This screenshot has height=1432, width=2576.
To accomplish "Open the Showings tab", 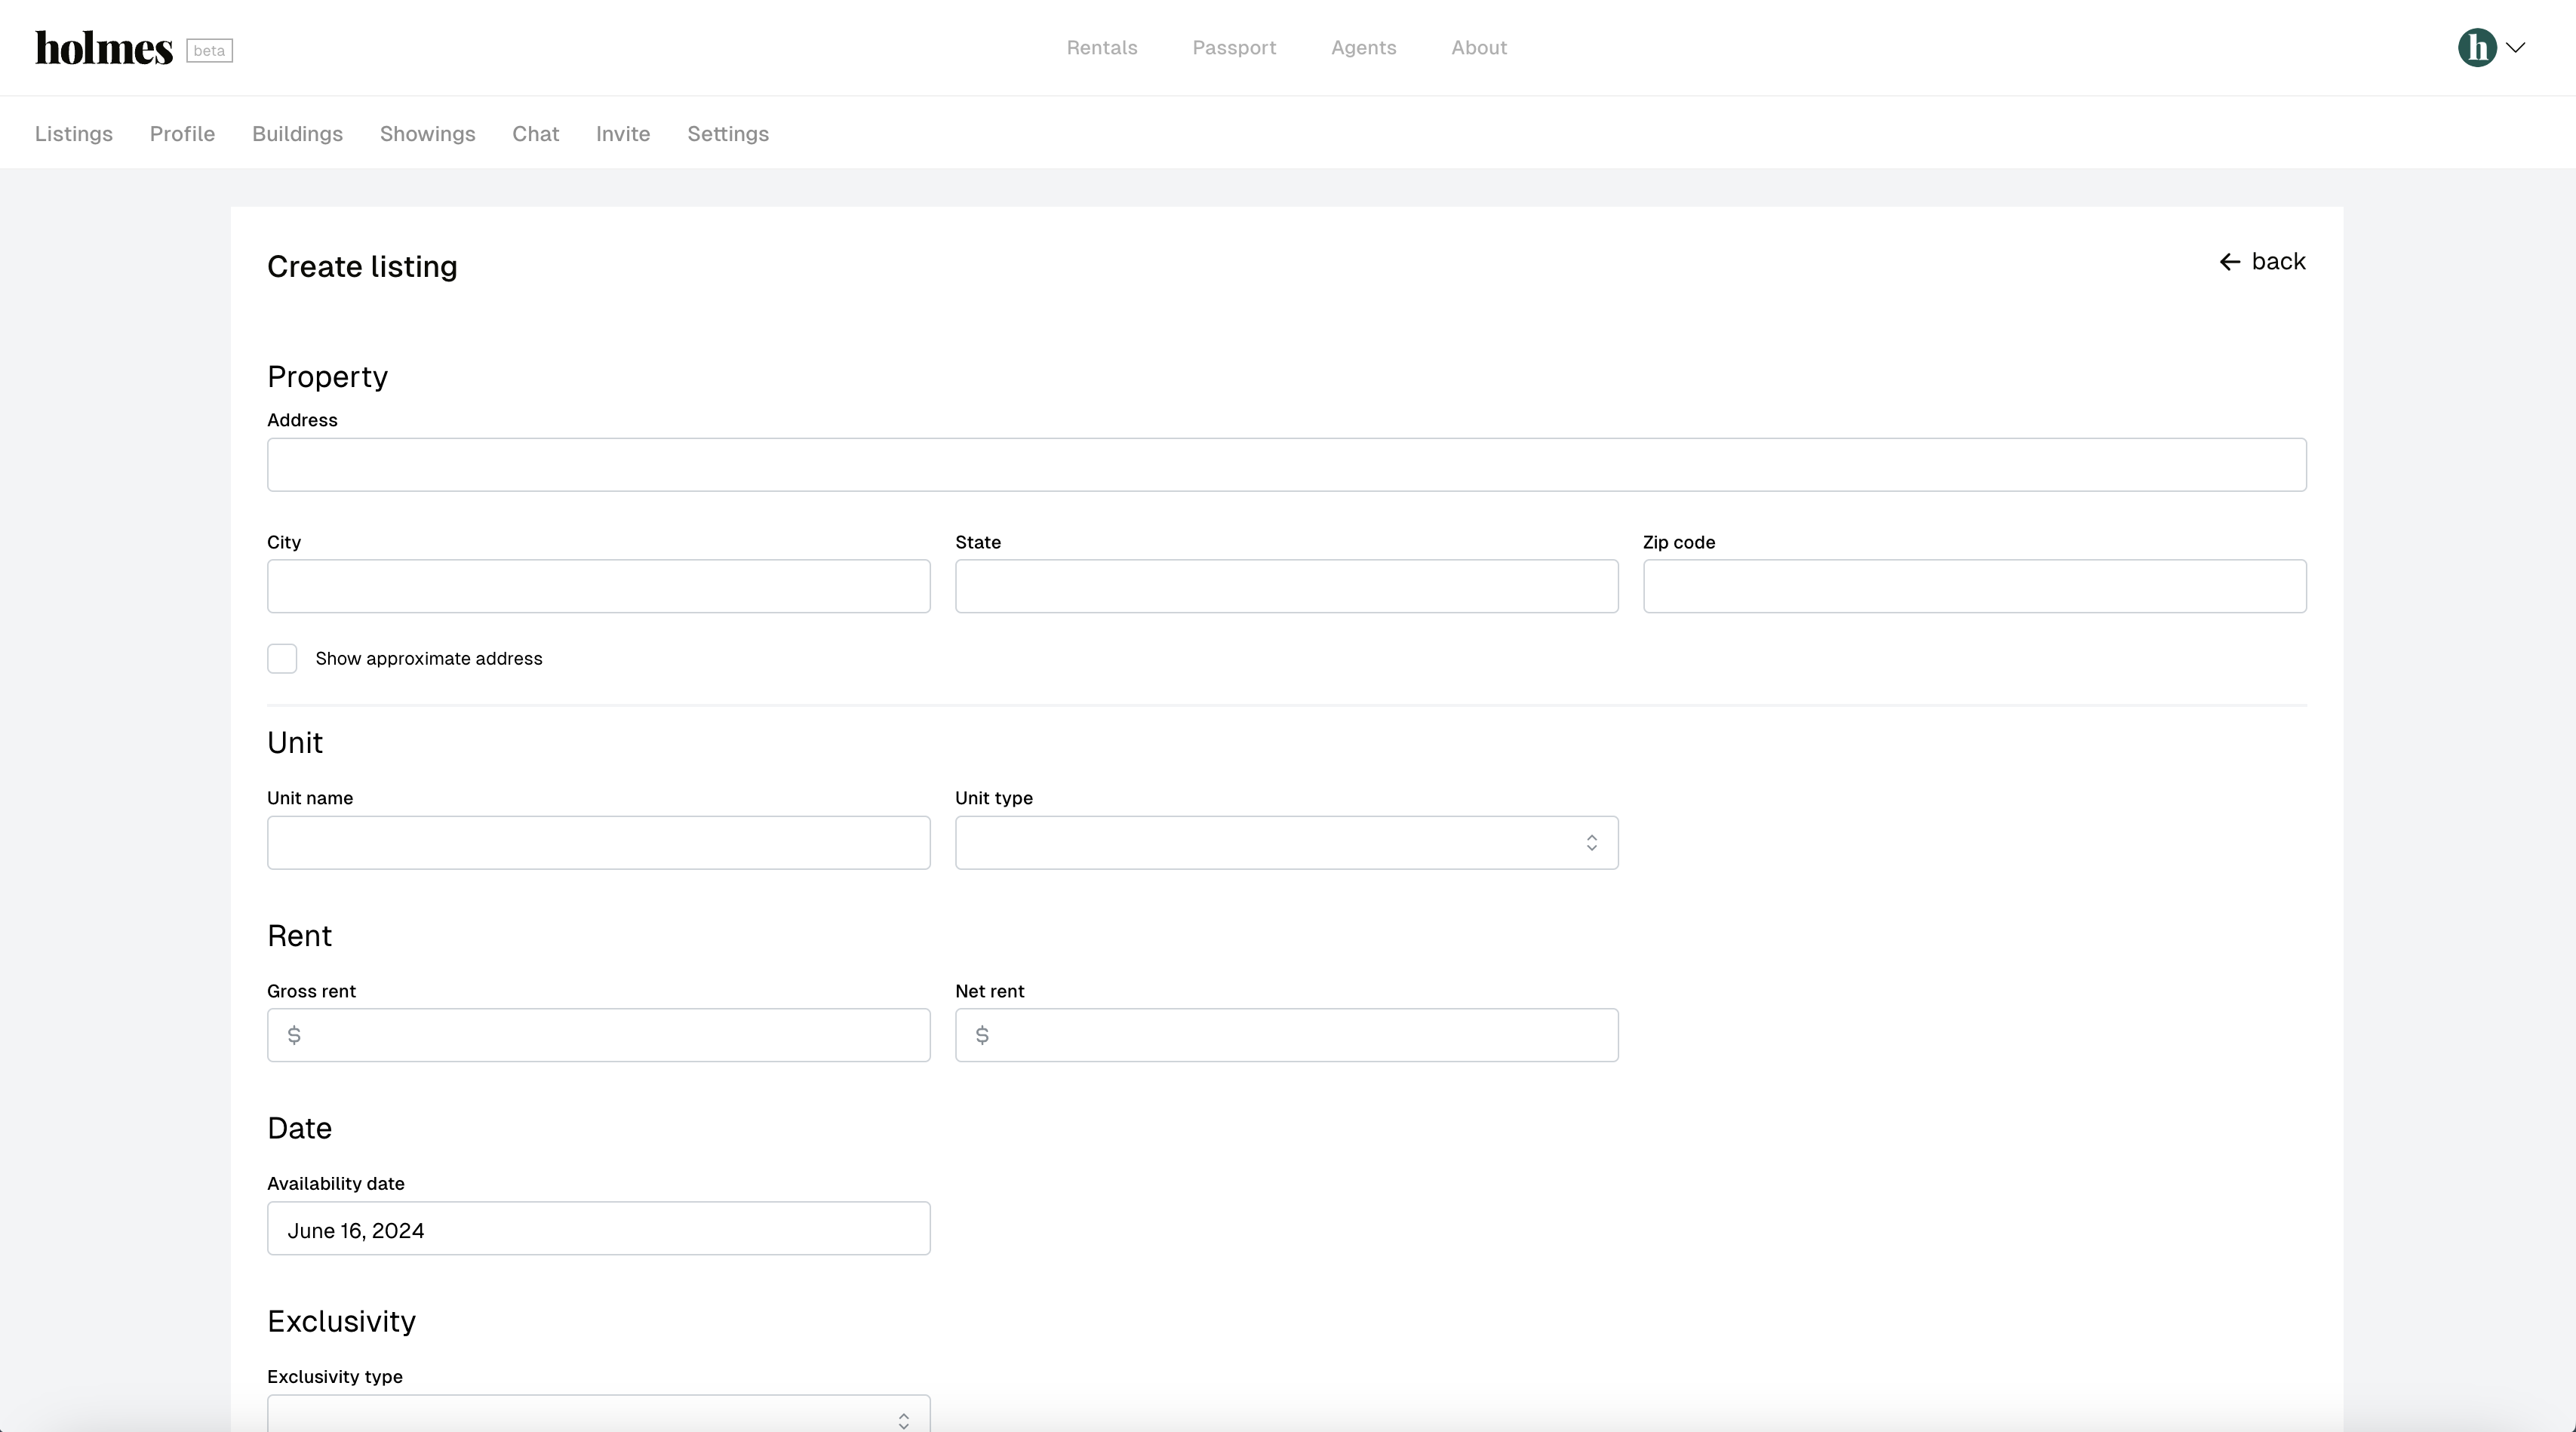I will [x=427, y=134].
